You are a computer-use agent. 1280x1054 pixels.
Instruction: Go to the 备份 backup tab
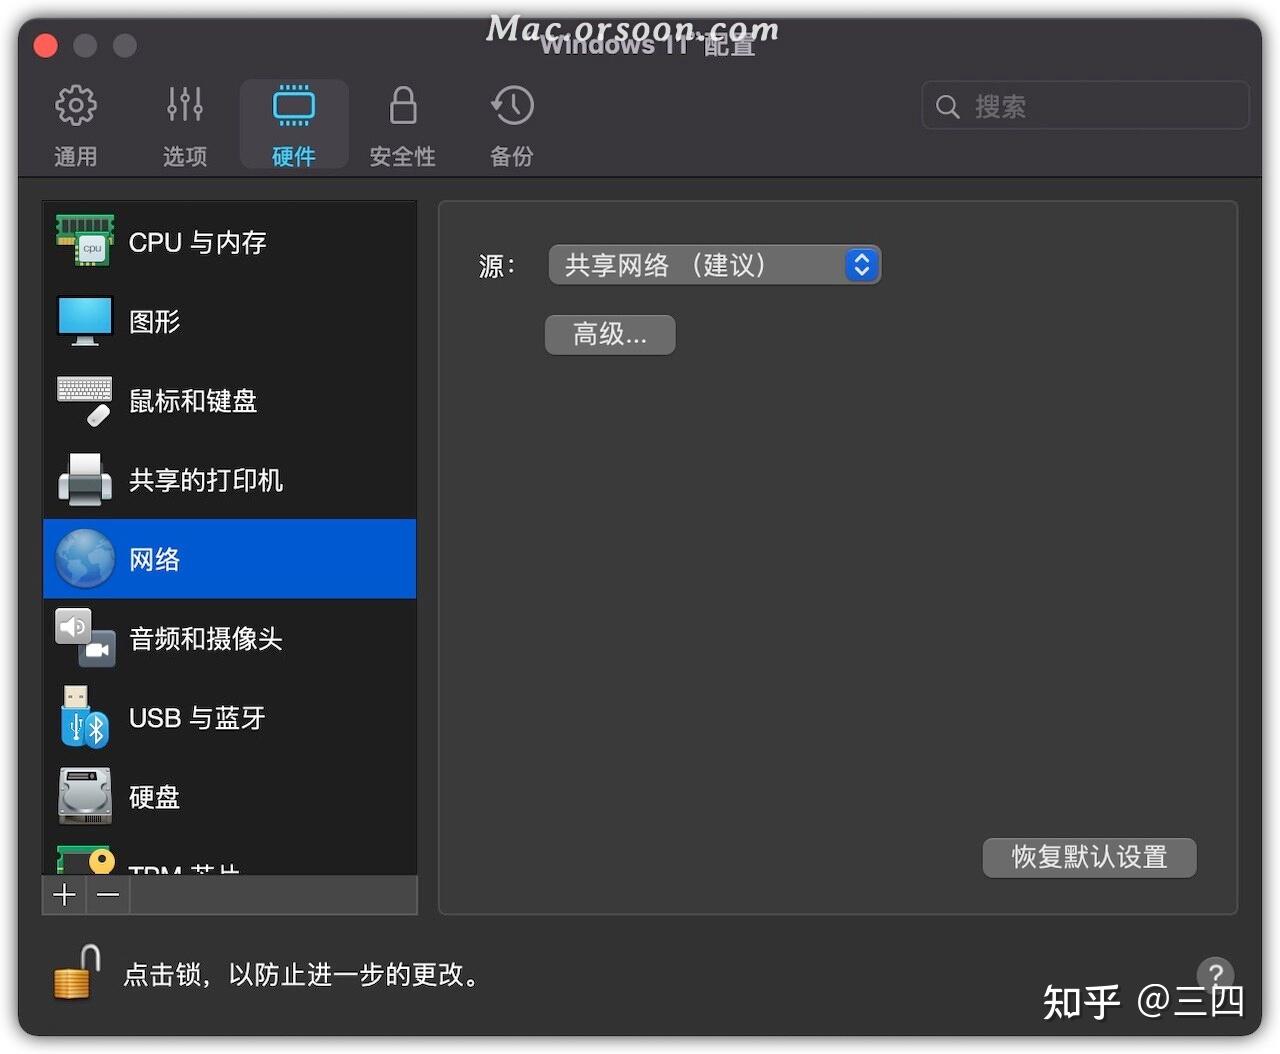tap(512, 125)
